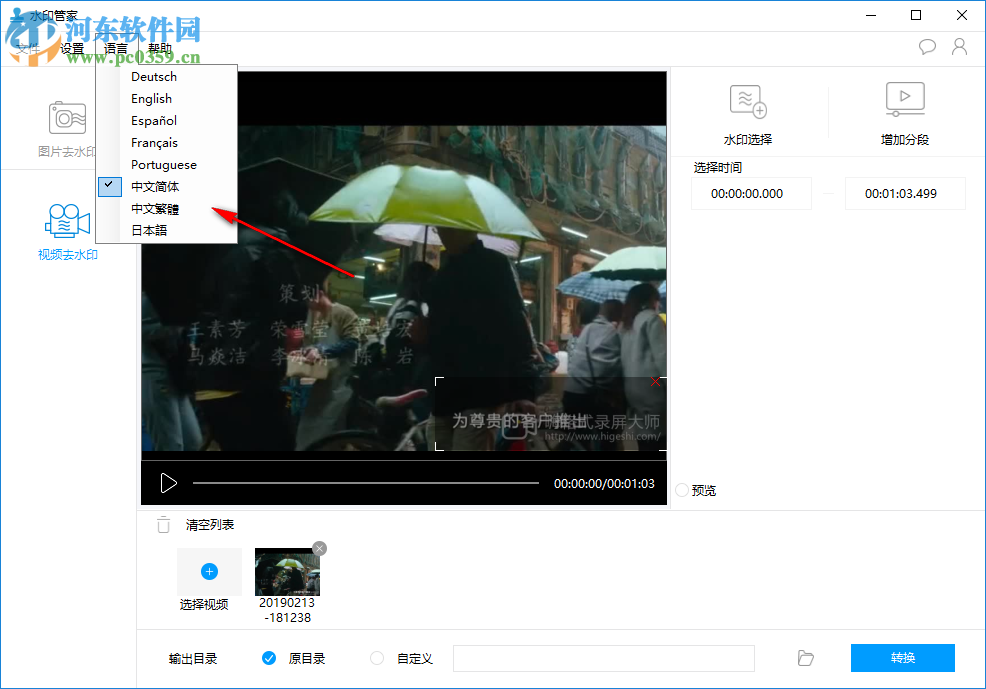Open the output folder browse icon
This screenshot has height=689, width=986.
806,658
